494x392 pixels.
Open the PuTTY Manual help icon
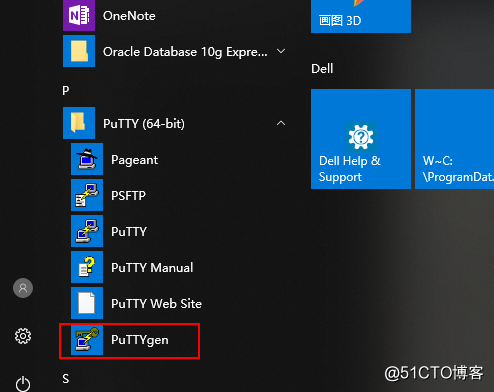pyautogui.click(x=87, y=267)
